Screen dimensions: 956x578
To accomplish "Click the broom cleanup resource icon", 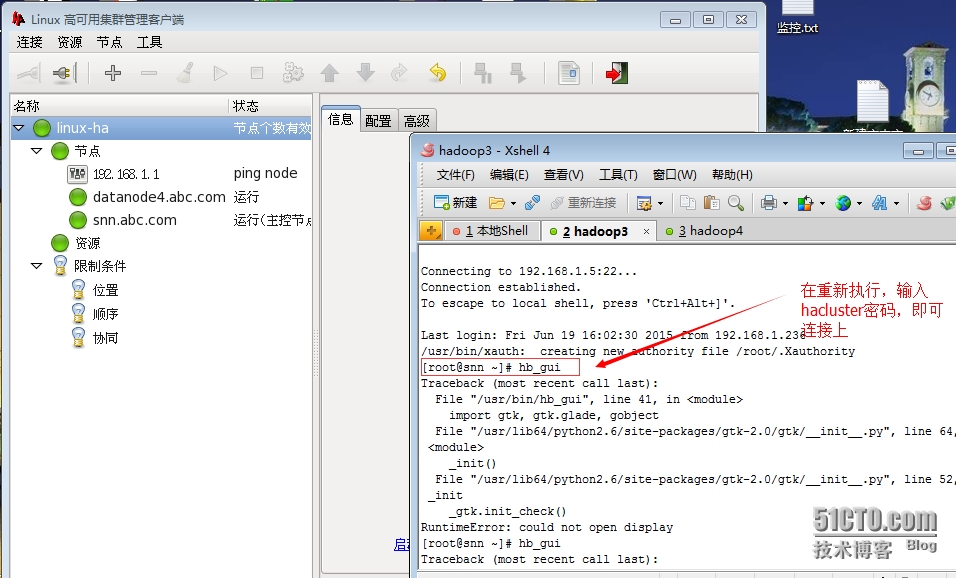I will click(185, 74).
